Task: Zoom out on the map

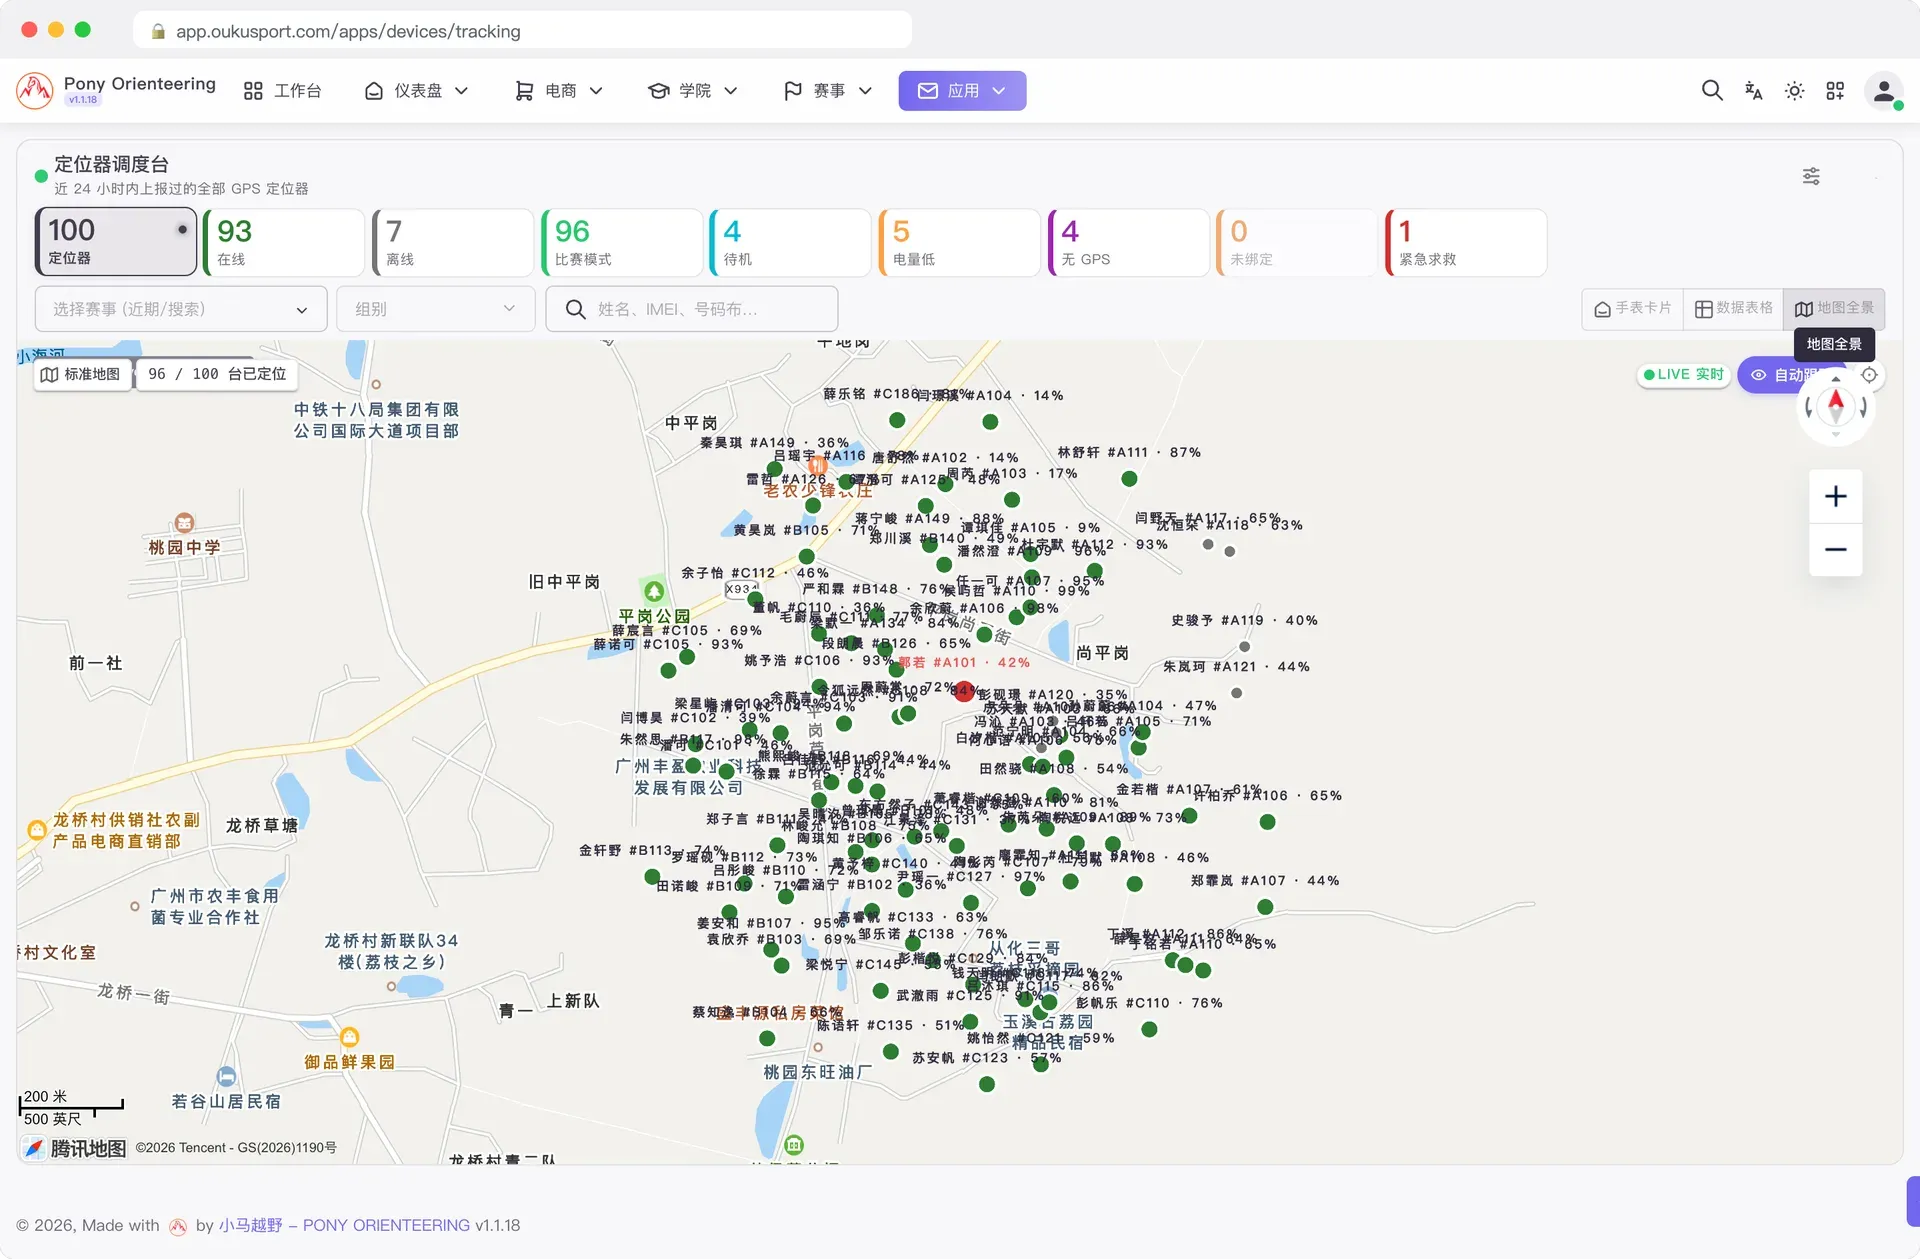Action: click(x=1835, y=549)
